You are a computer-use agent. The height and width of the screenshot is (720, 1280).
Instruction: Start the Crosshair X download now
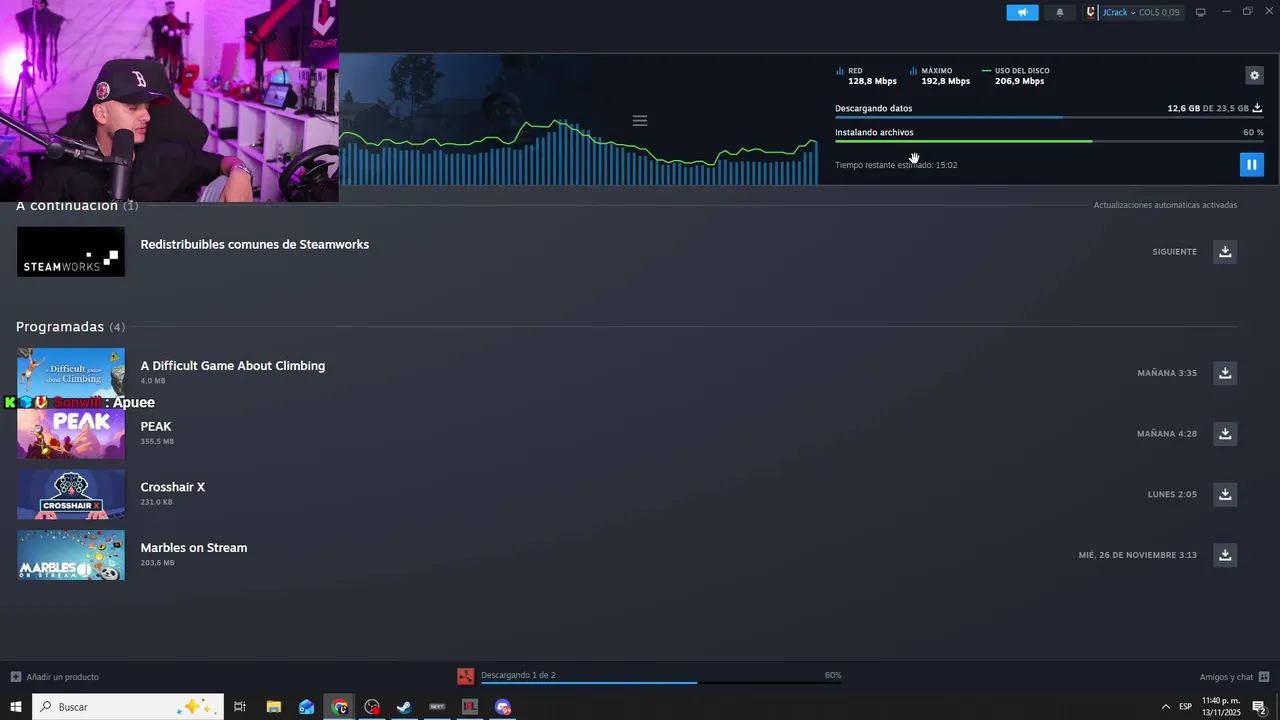click(x=1225, y=494)
